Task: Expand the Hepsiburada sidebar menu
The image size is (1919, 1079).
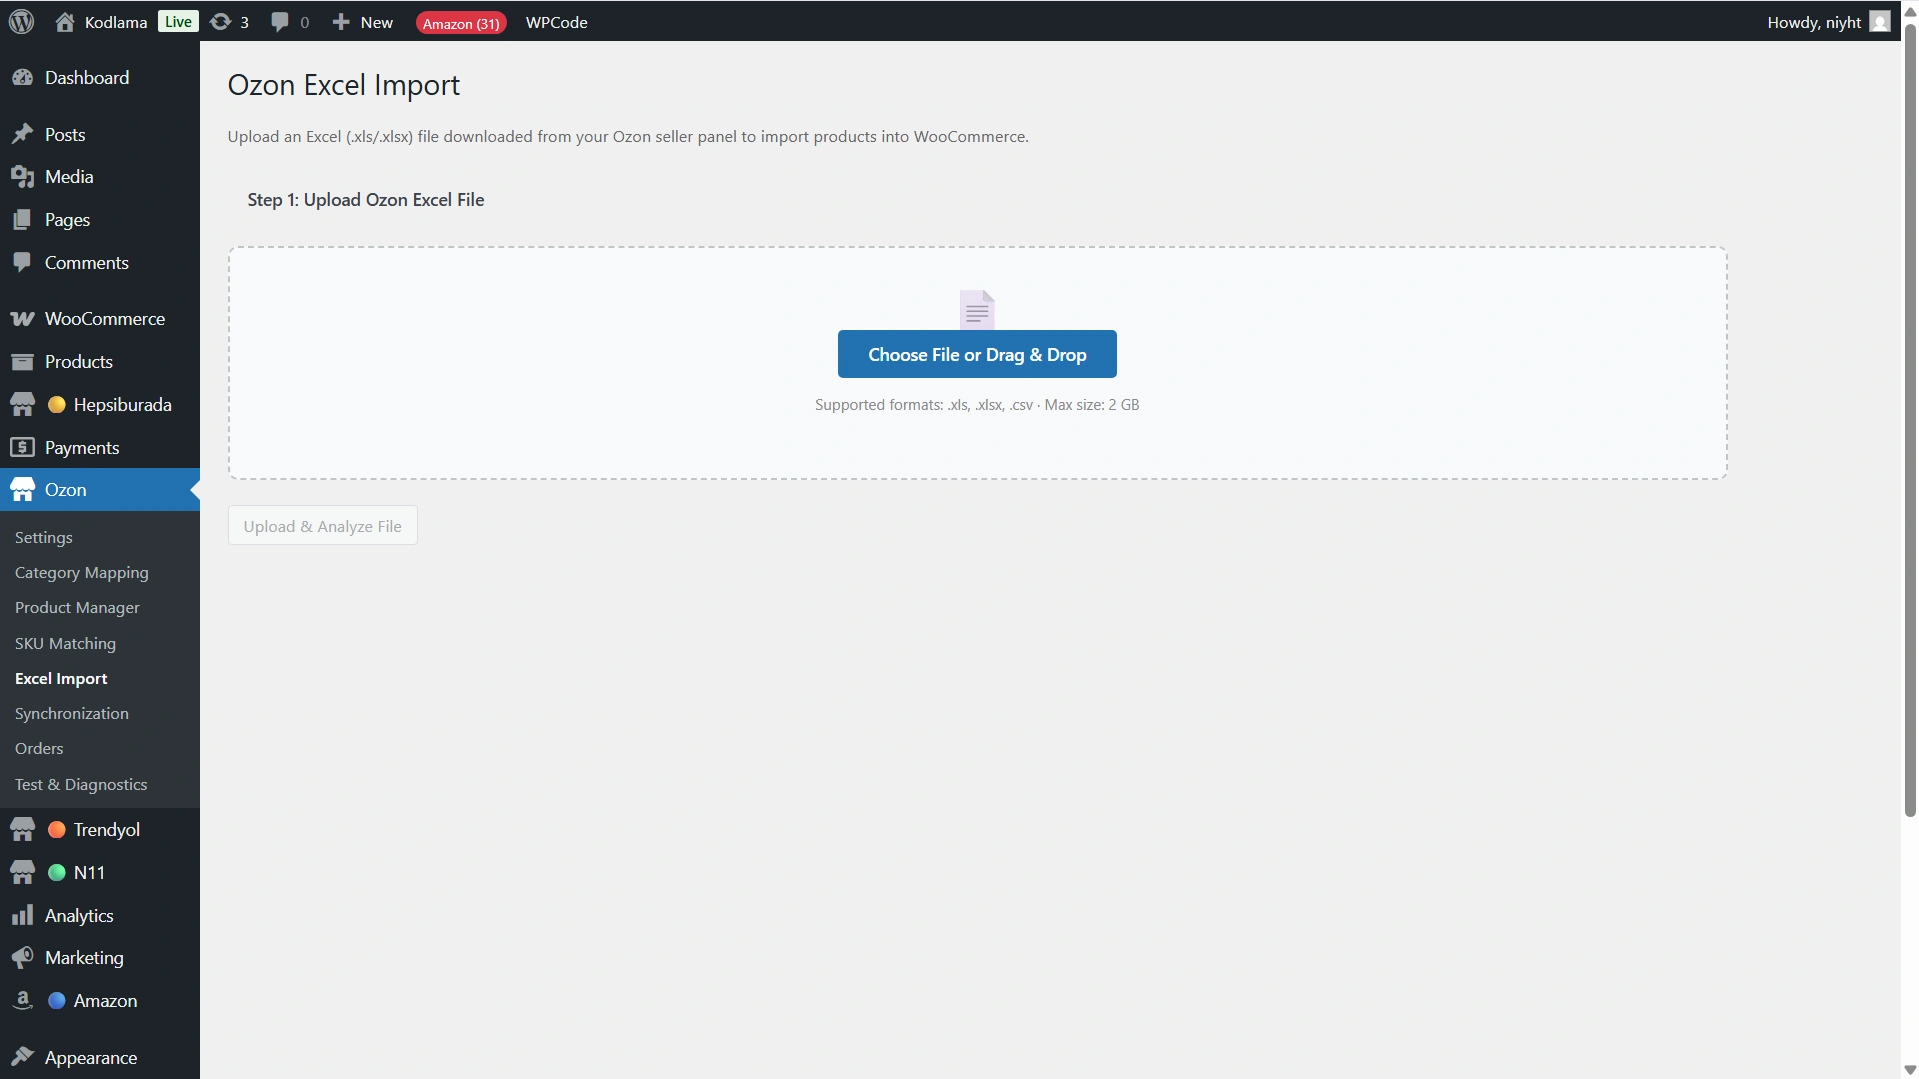Action: coord(122,405)
